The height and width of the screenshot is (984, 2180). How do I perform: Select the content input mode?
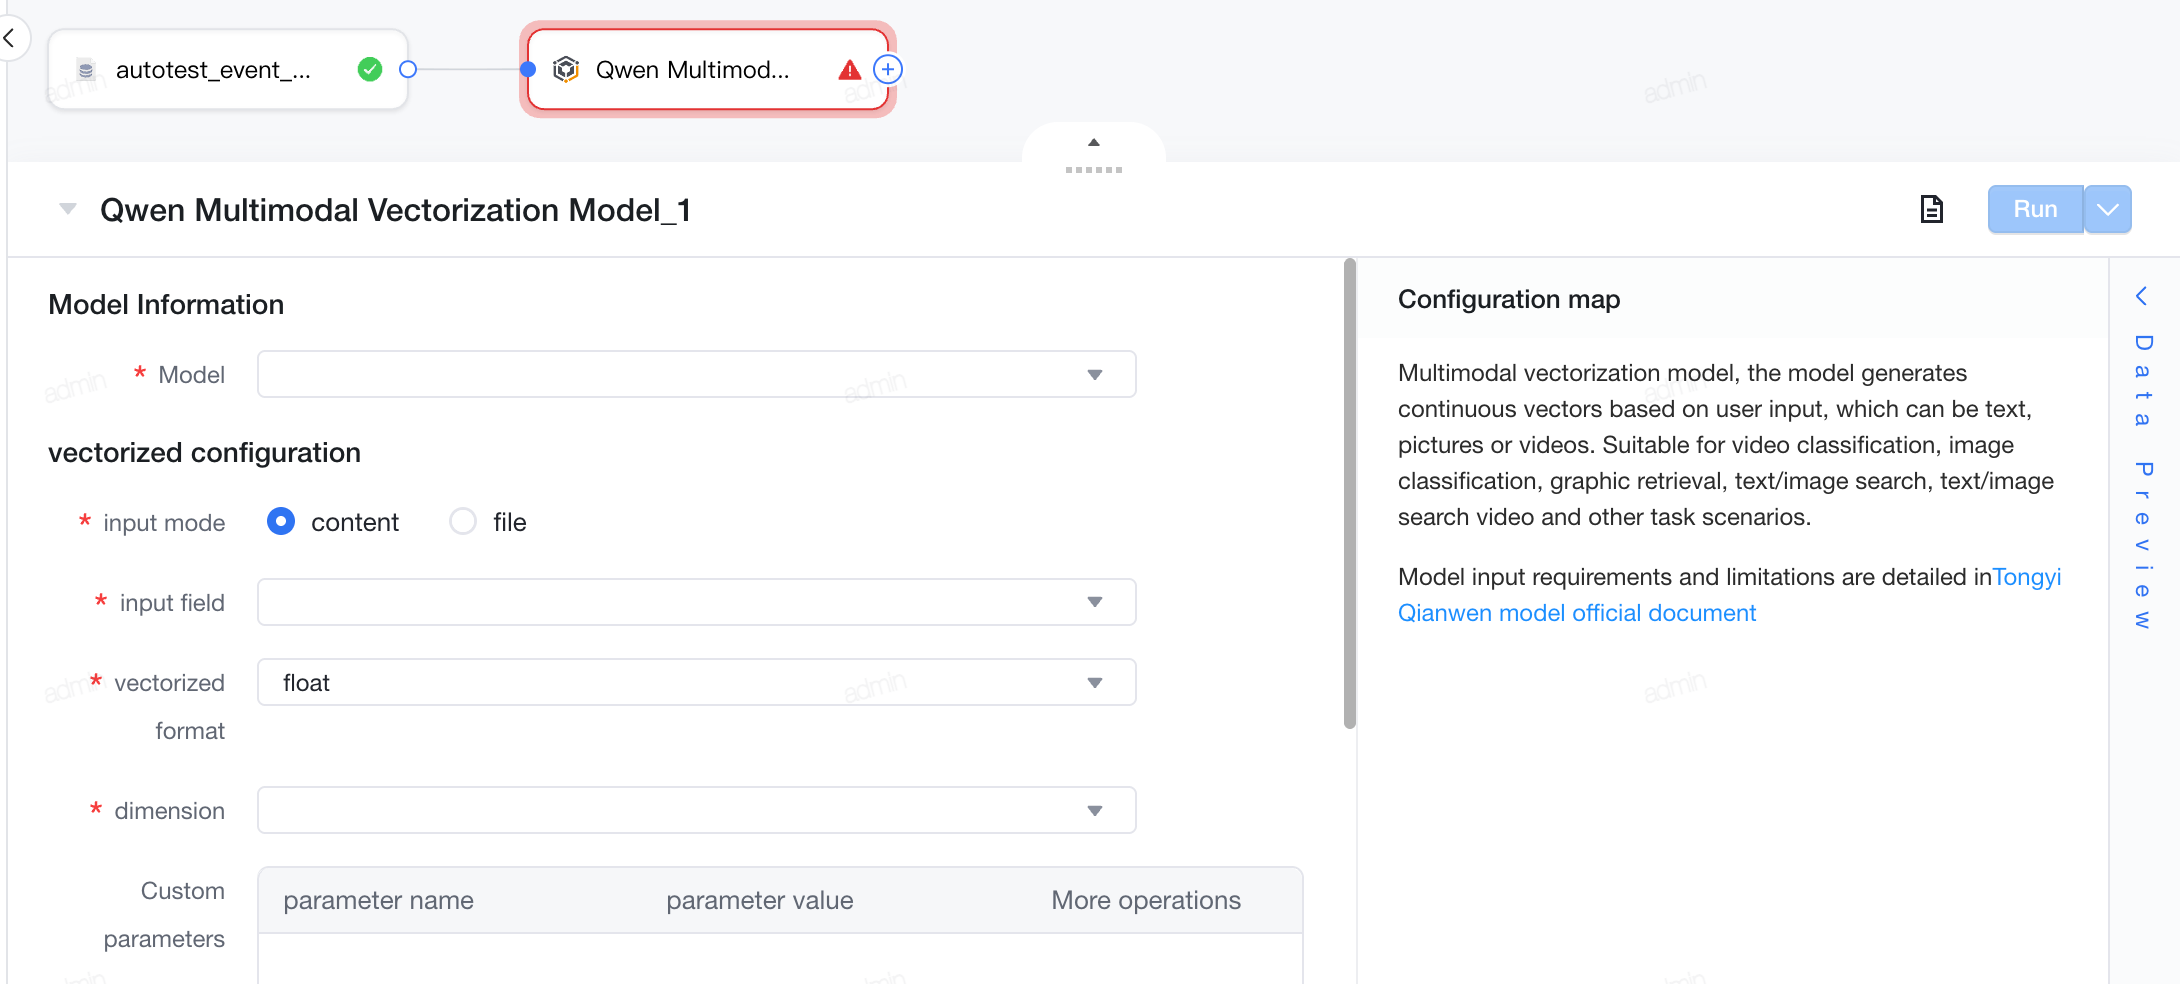tap(281, 521)
